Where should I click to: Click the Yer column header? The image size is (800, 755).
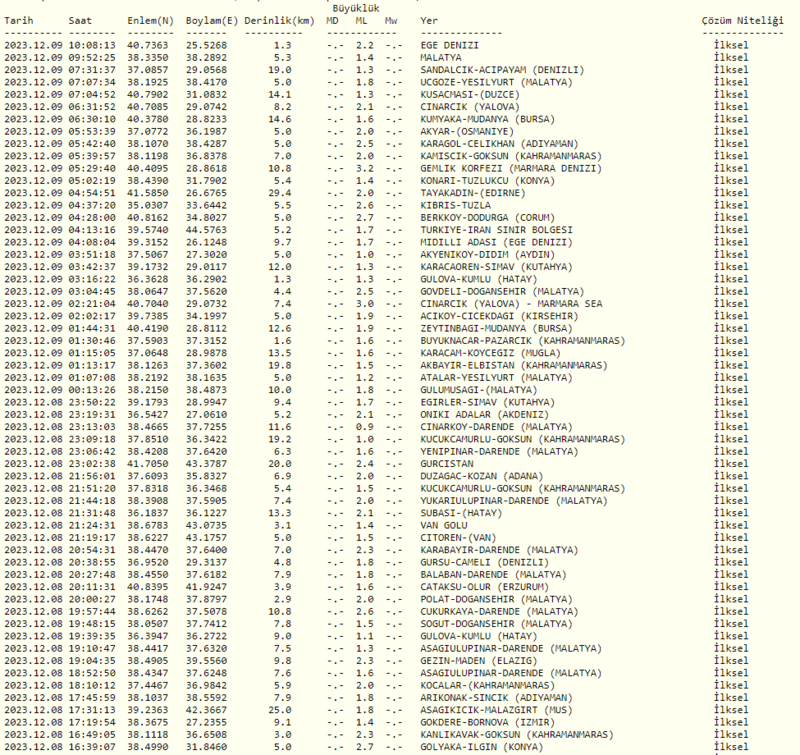tap(429, 20)
